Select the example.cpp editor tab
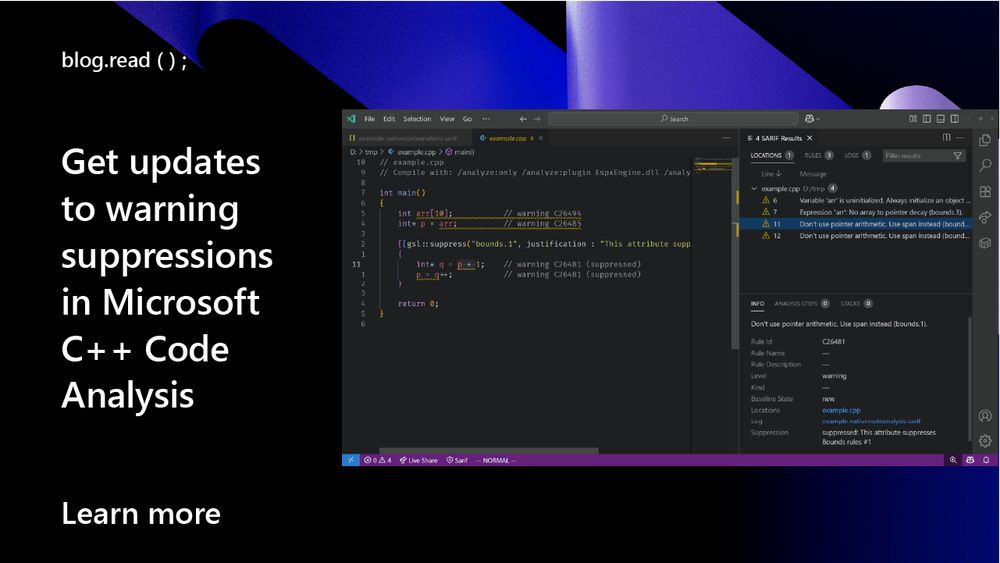This screenshot has height=563, width=1000. click(508, 138)
